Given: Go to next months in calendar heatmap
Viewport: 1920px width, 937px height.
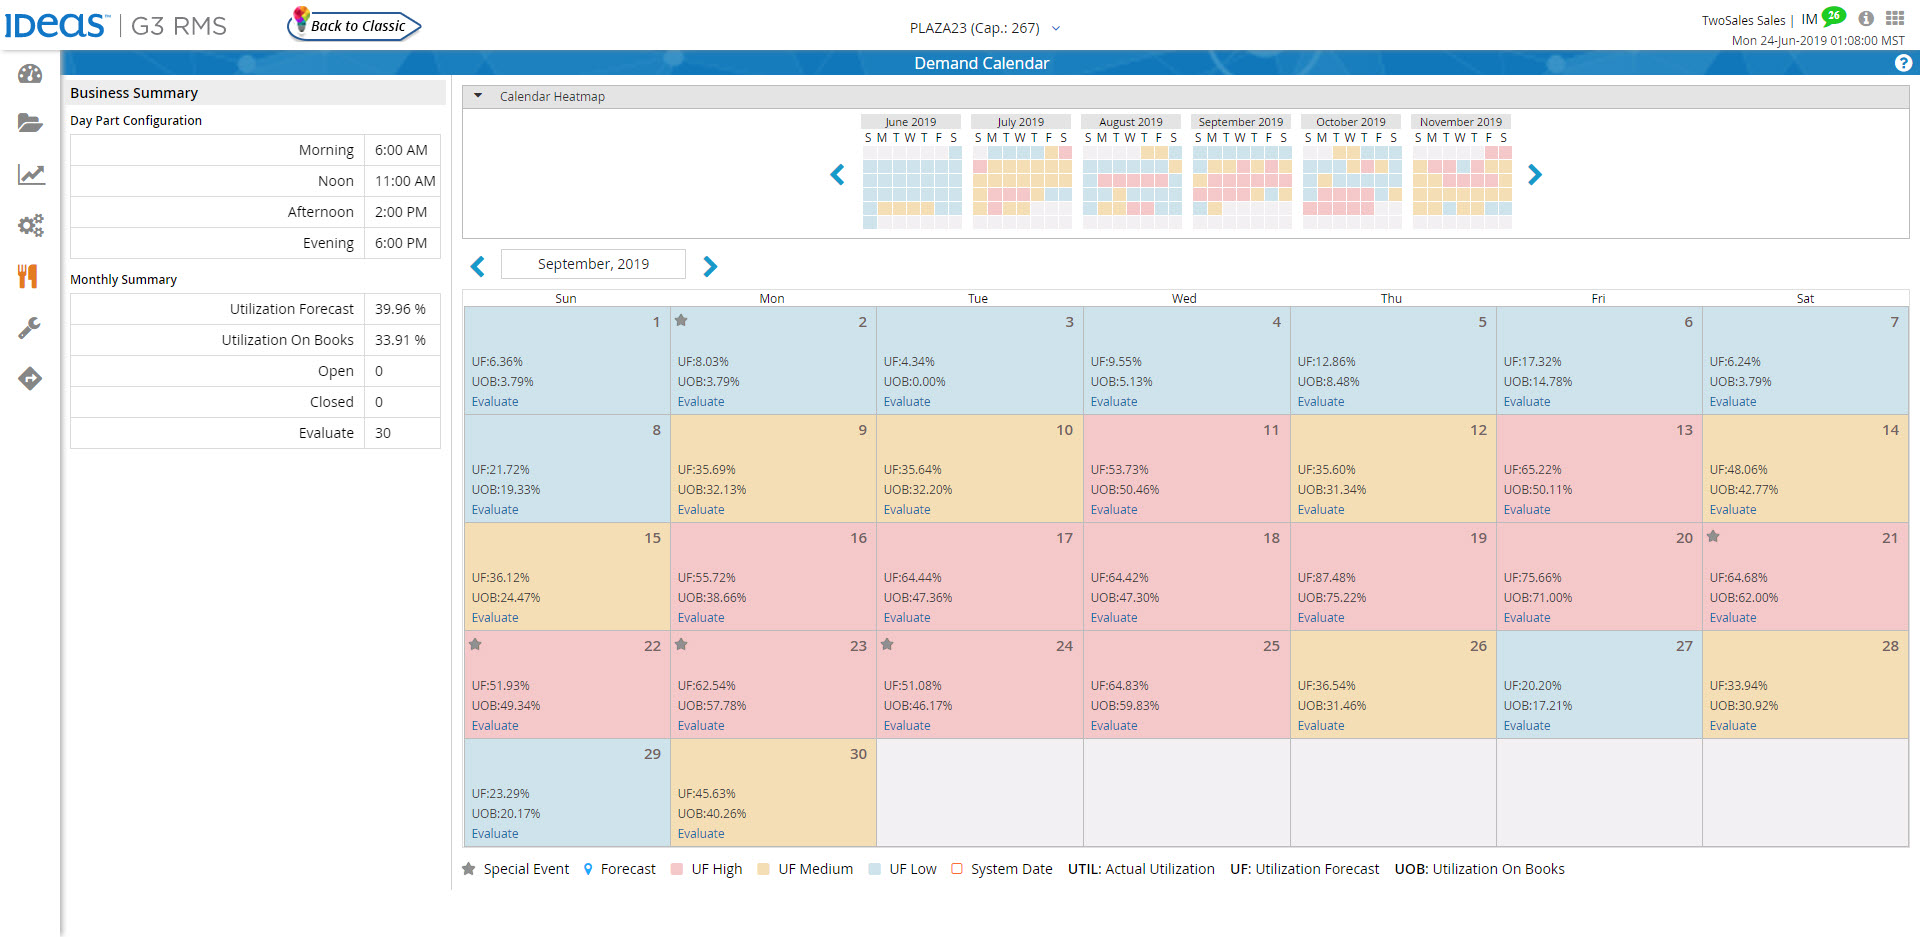Looking at the screenshot, I should pyautogui.click(x=1535, y=175).
